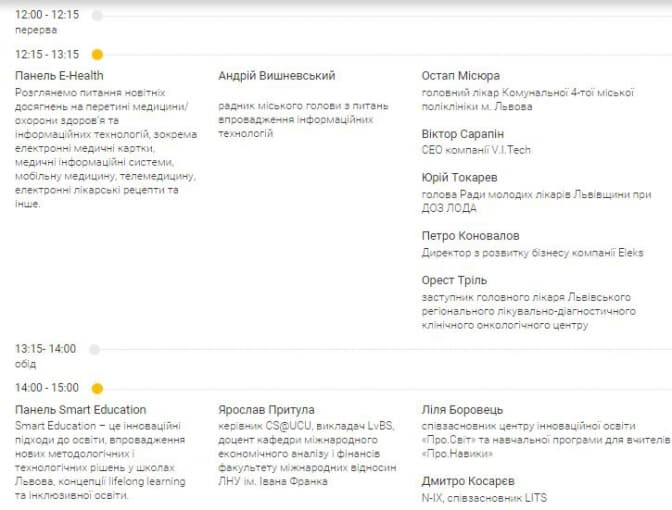
Task: Open Юрій Токарев's speaker entry
Action: (461, 178)
